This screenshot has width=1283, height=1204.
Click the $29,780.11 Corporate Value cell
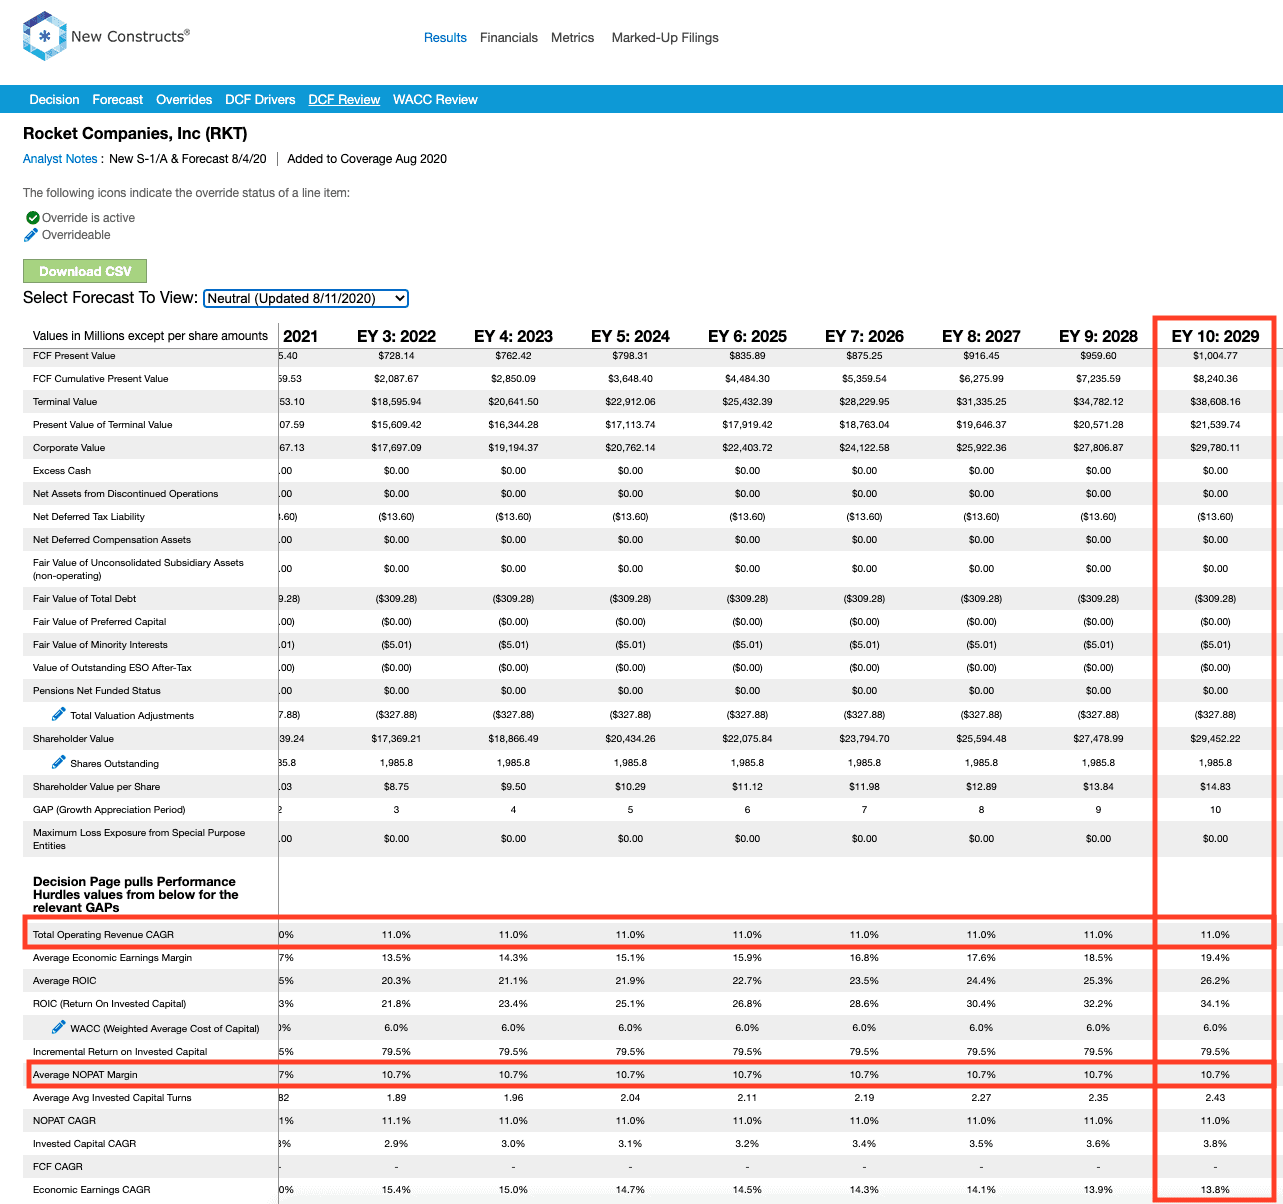[x=1215, y=448]
